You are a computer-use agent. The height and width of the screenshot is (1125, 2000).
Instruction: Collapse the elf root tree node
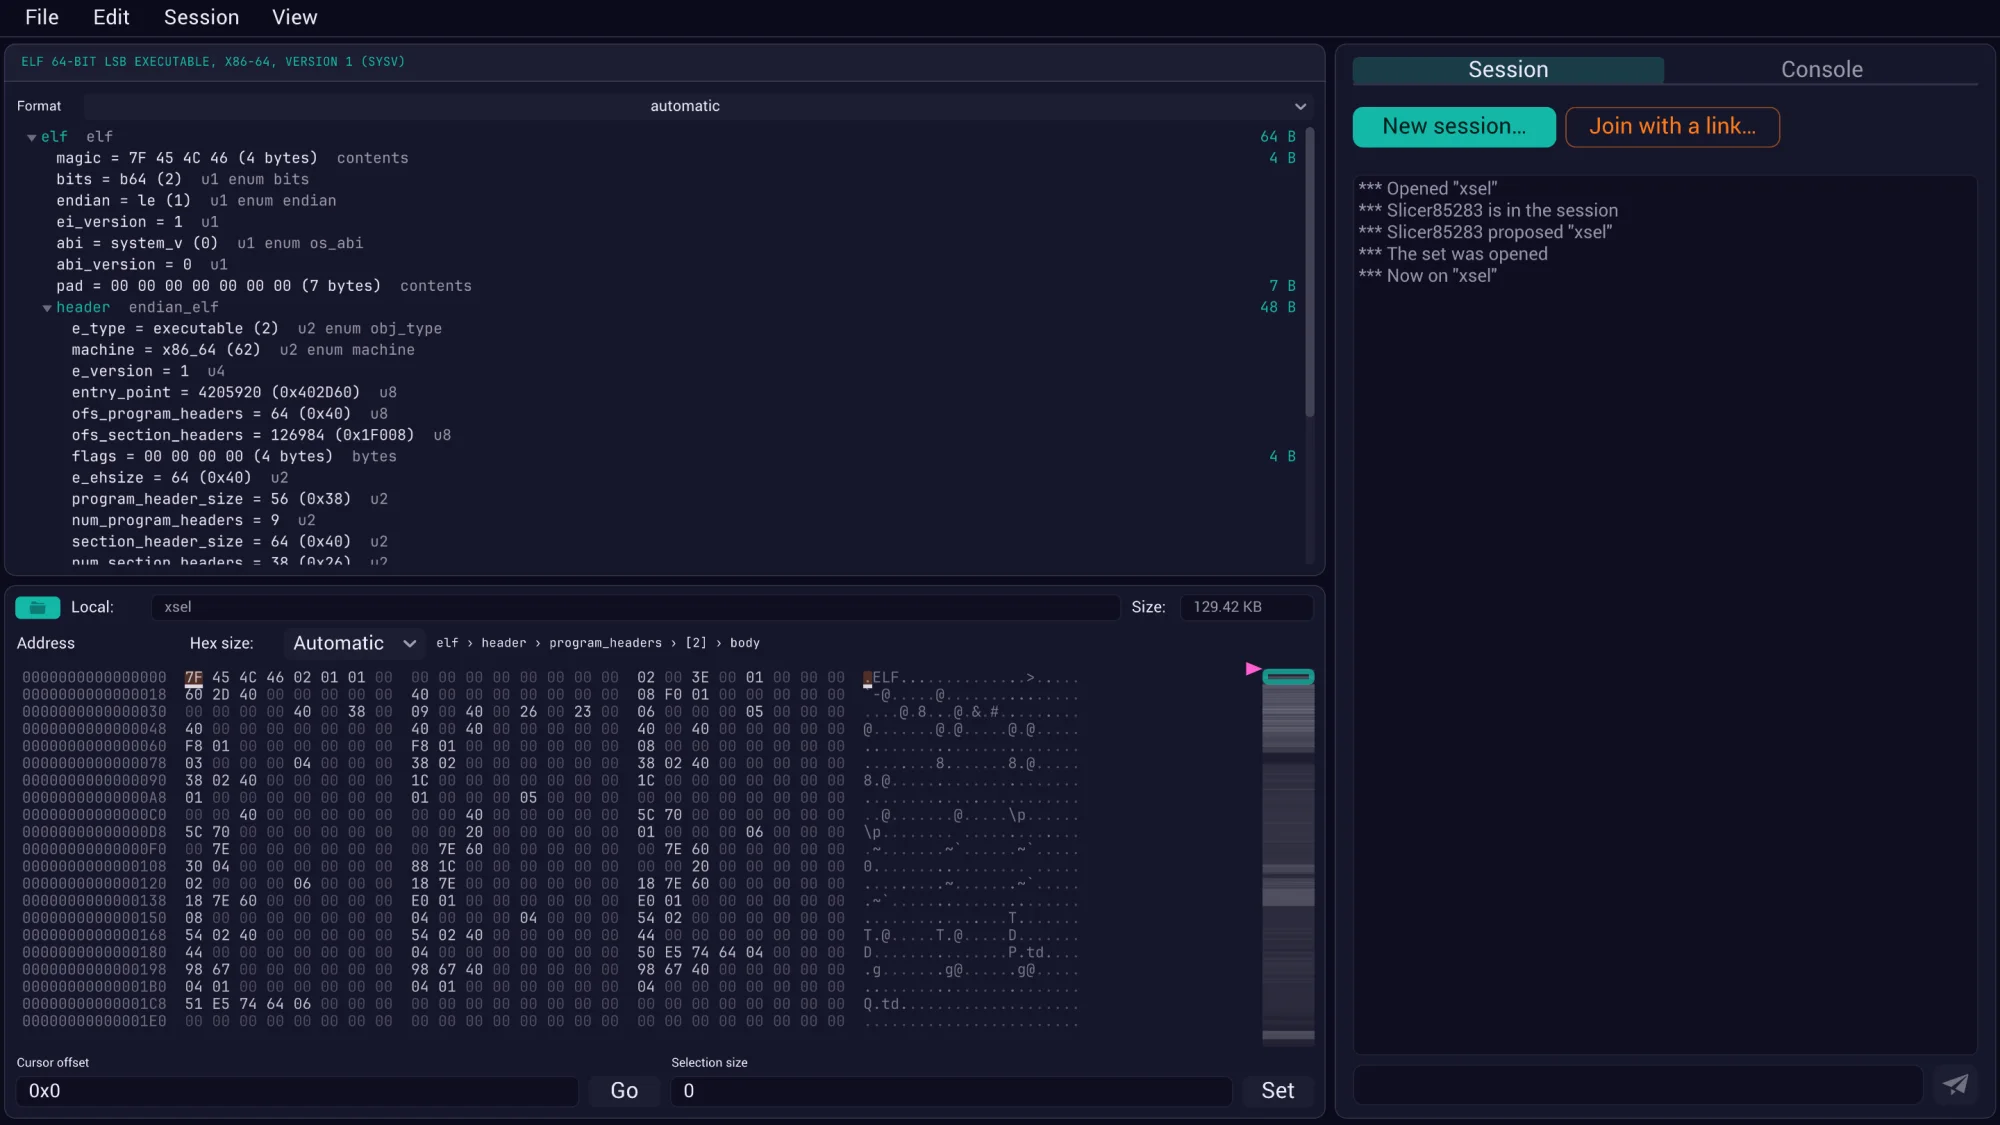[31, 137]
